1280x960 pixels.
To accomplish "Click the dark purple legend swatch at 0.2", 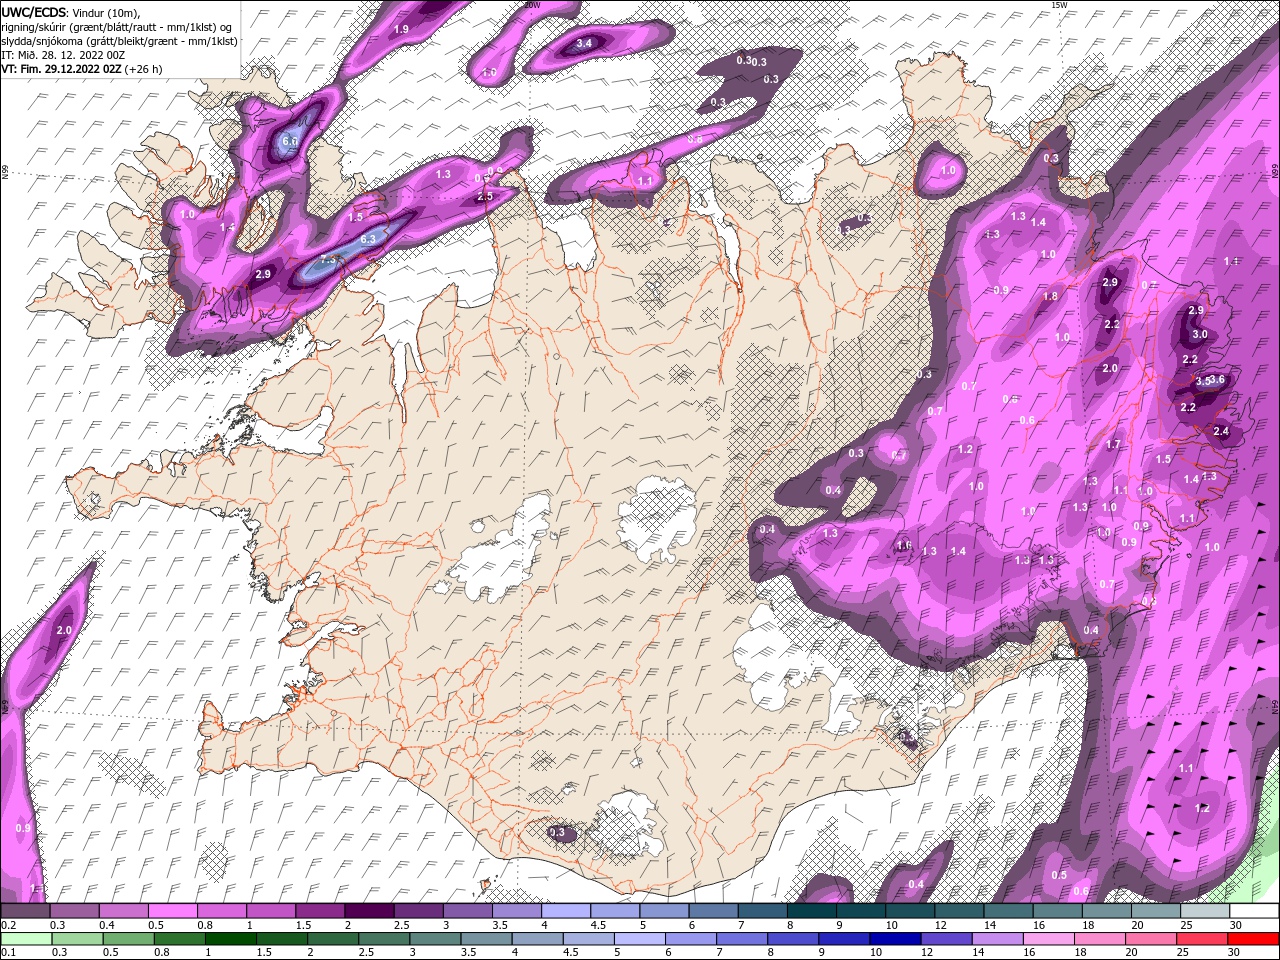I will (x=25, y=911).
